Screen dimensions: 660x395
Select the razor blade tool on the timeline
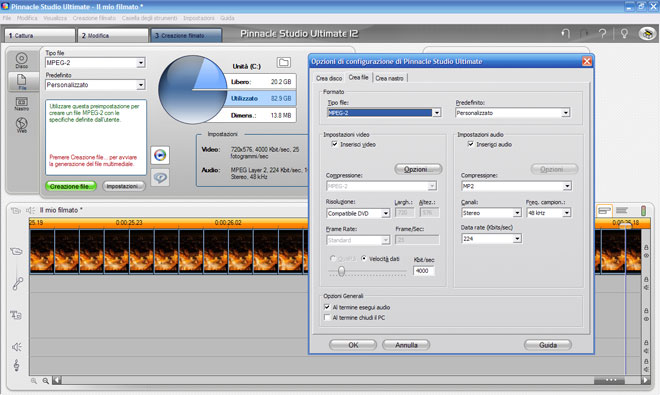click(x=17, y=283)
